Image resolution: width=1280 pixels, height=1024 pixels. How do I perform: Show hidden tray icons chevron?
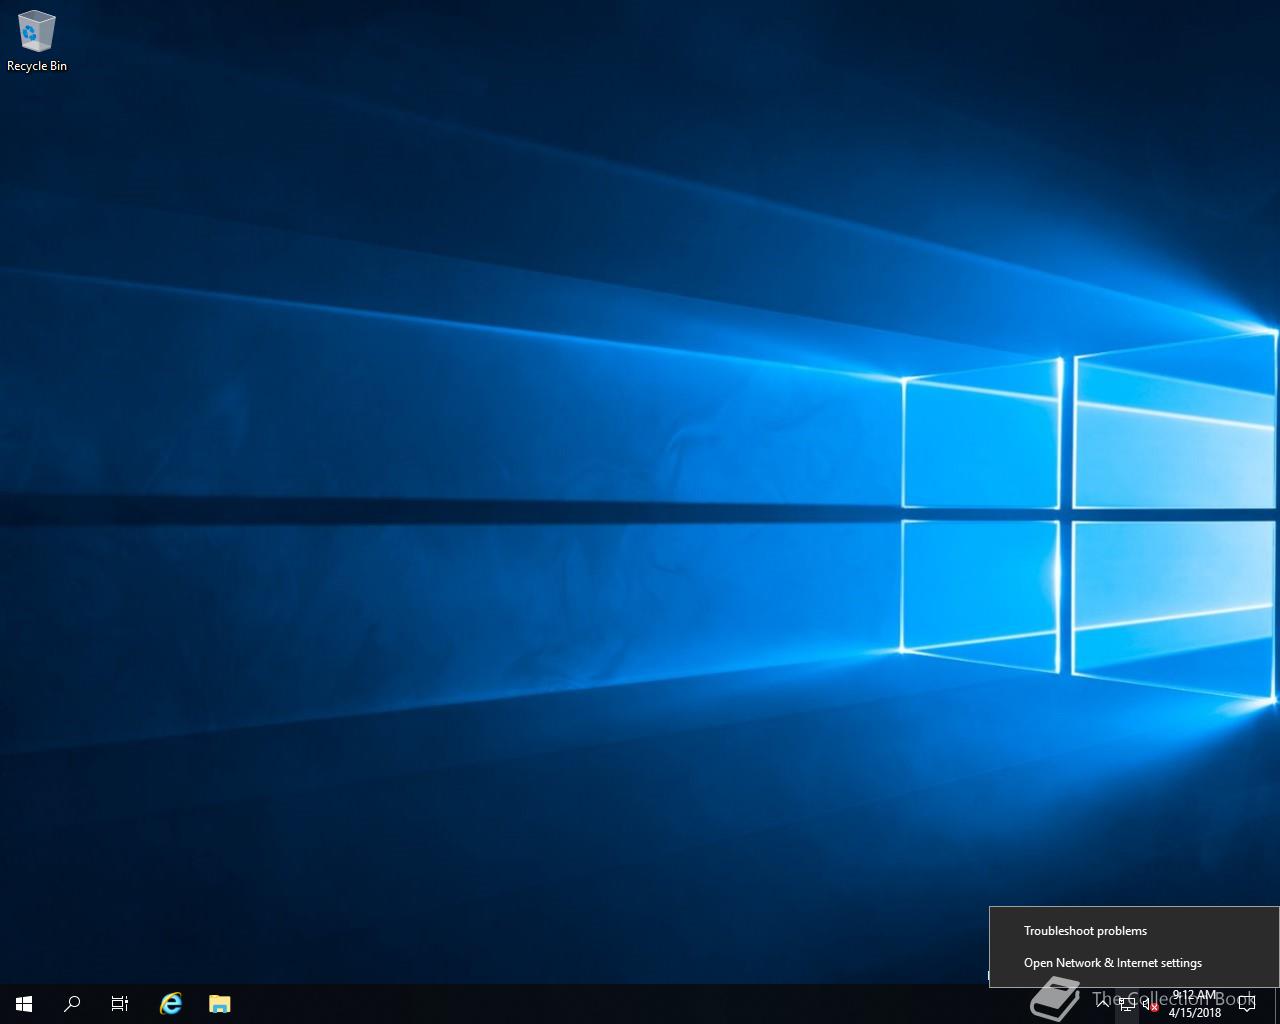(x=1103, y=1004)
